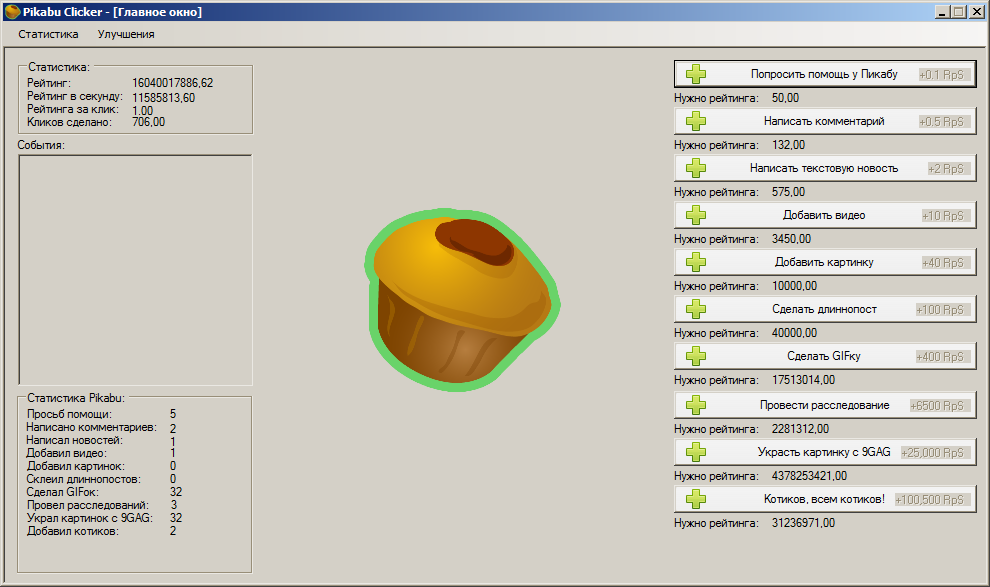Click green plus icon beside Провести расследование
The width and height of the screenshot is (990, 587).
tap(696, 405)
